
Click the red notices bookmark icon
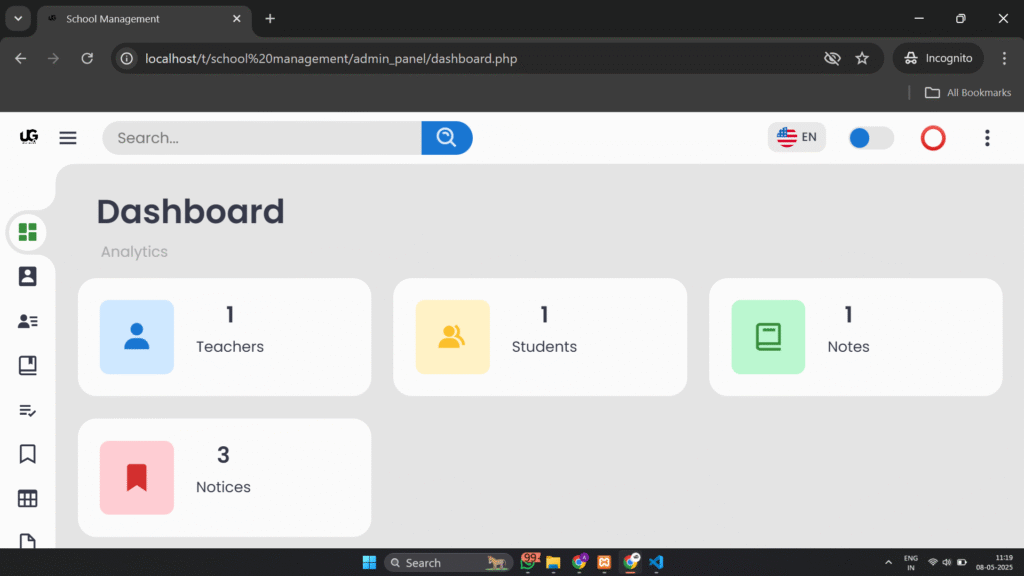click(136, 477)
